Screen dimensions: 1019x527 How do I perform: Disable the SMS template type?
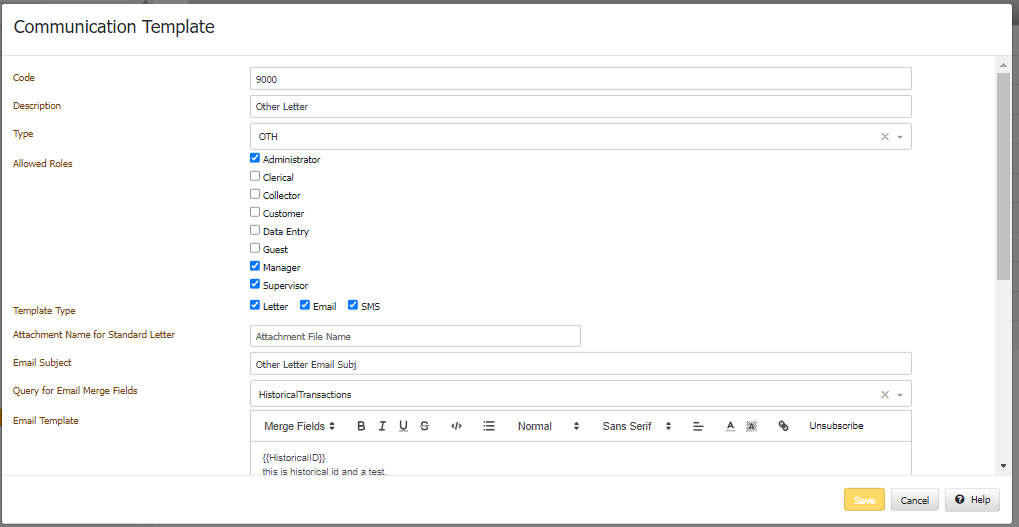pyautogui.click(x=353, y=305)
